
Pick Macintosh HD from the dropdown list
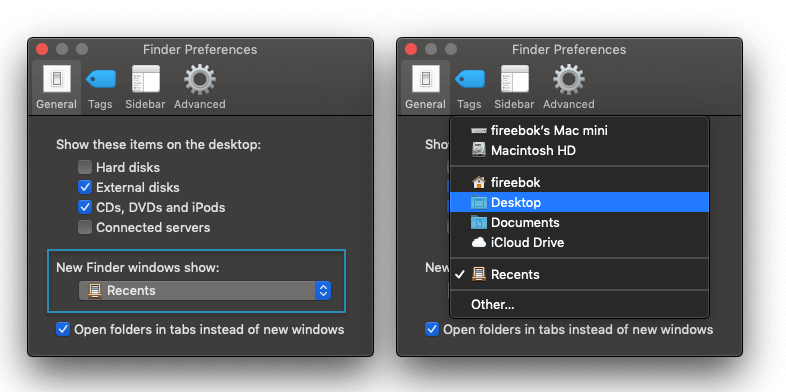click(x=579, y=150)
